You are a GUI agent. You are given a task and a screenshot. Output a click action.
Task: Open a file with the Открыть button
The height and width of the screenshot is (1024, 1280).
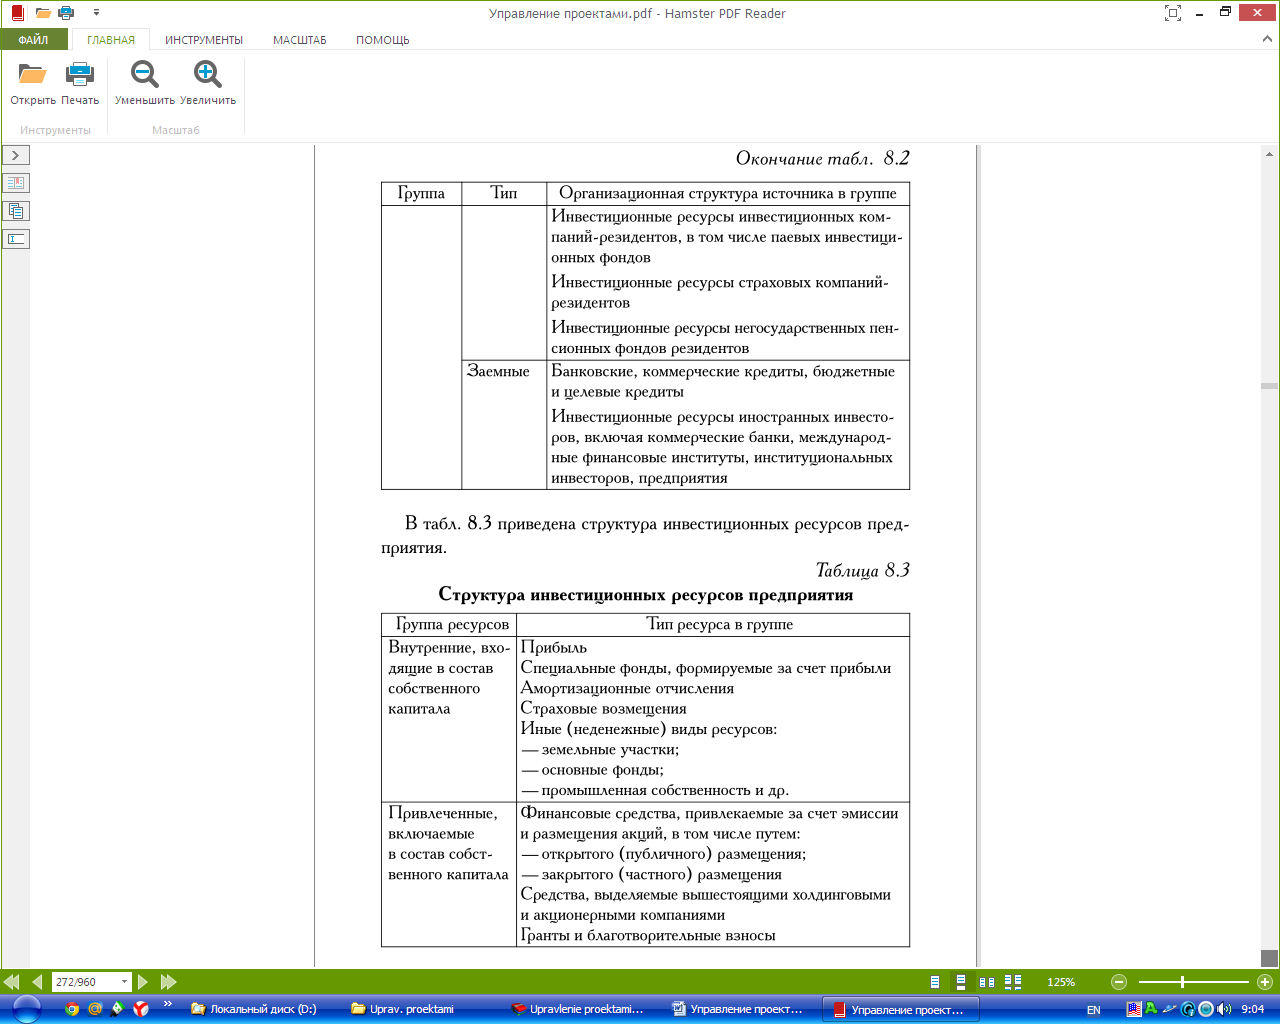click(33, 82)
